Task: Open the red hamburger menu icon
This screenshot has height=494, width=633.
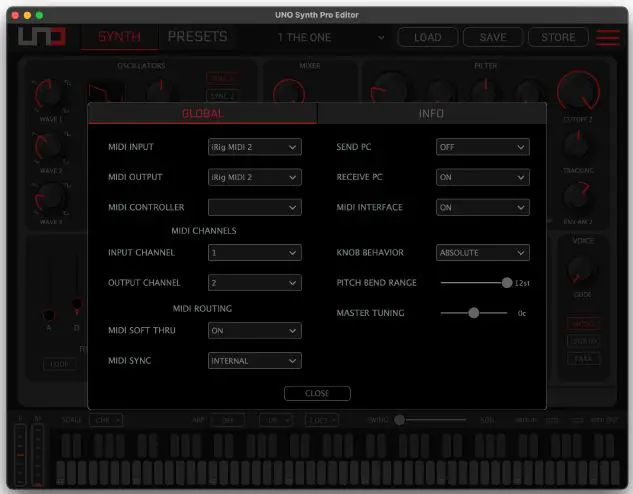Action: (608, 38)
